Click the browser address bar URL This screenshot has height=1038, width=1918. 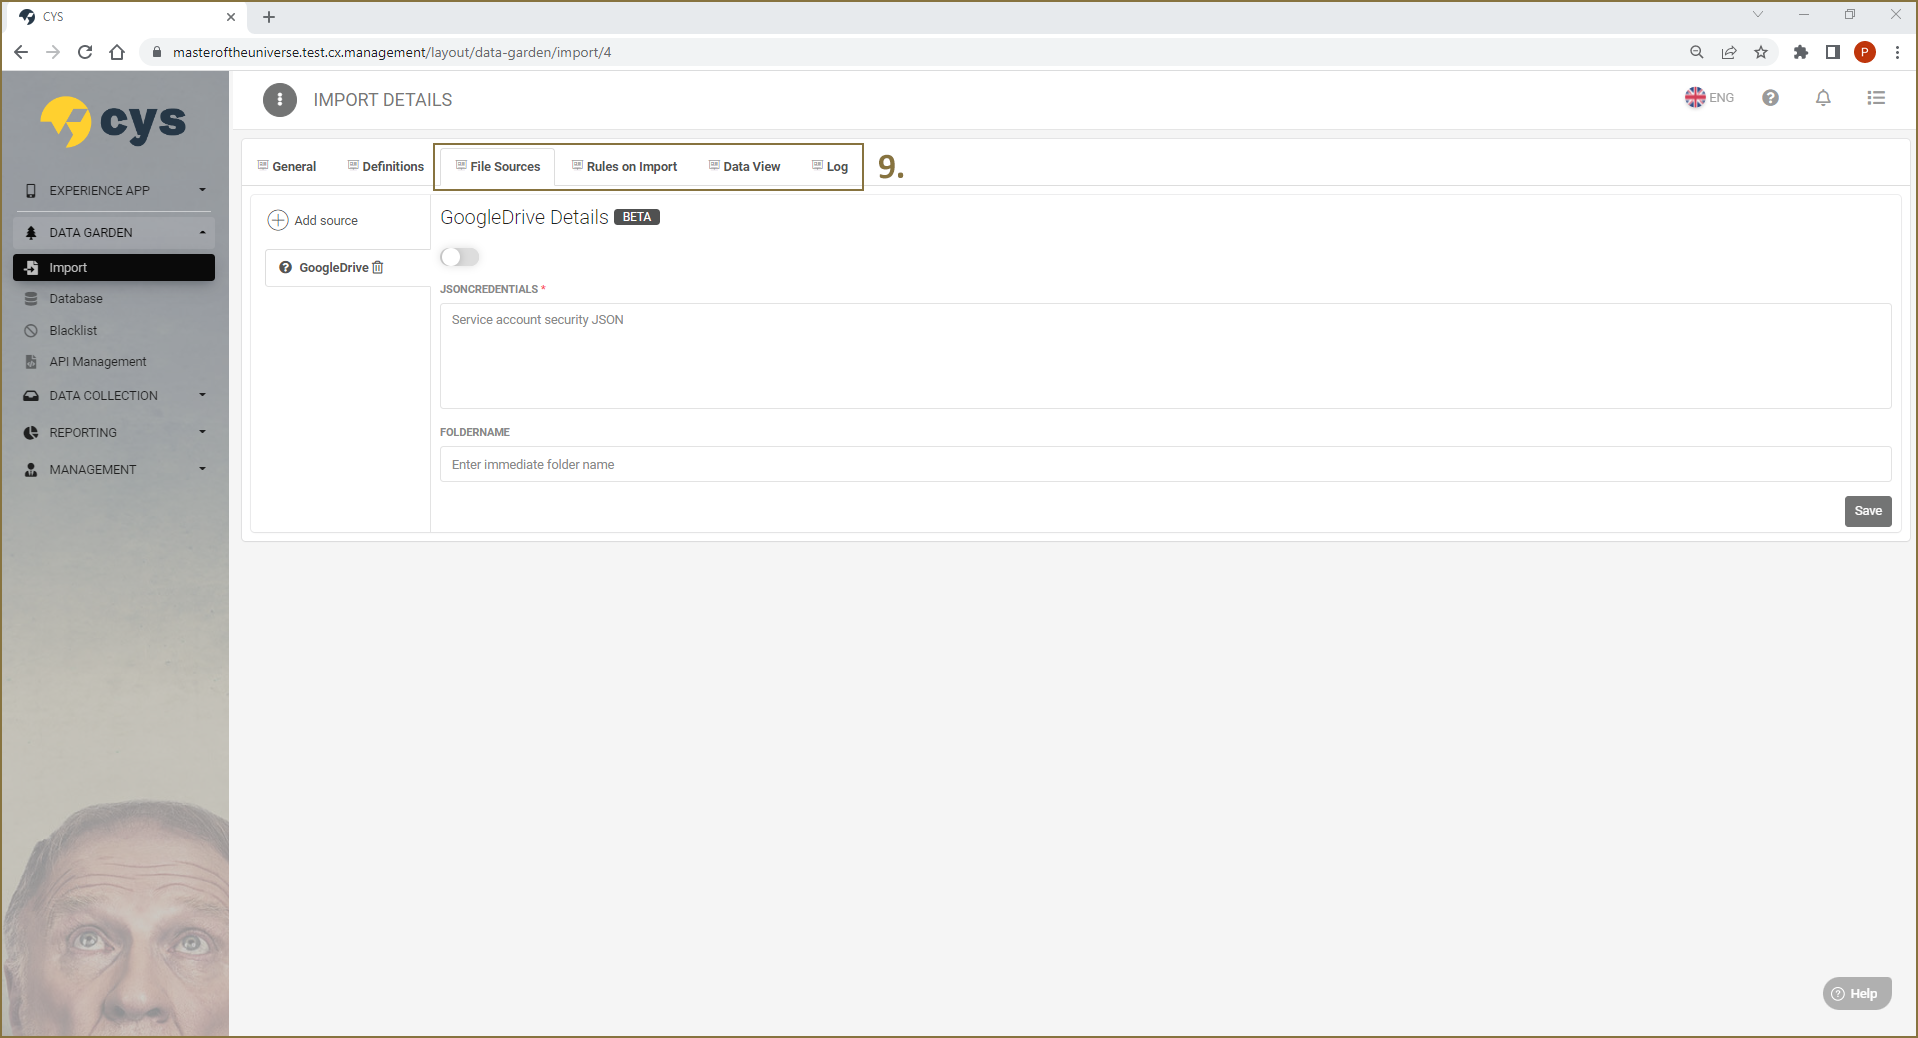tap(392, 52)
